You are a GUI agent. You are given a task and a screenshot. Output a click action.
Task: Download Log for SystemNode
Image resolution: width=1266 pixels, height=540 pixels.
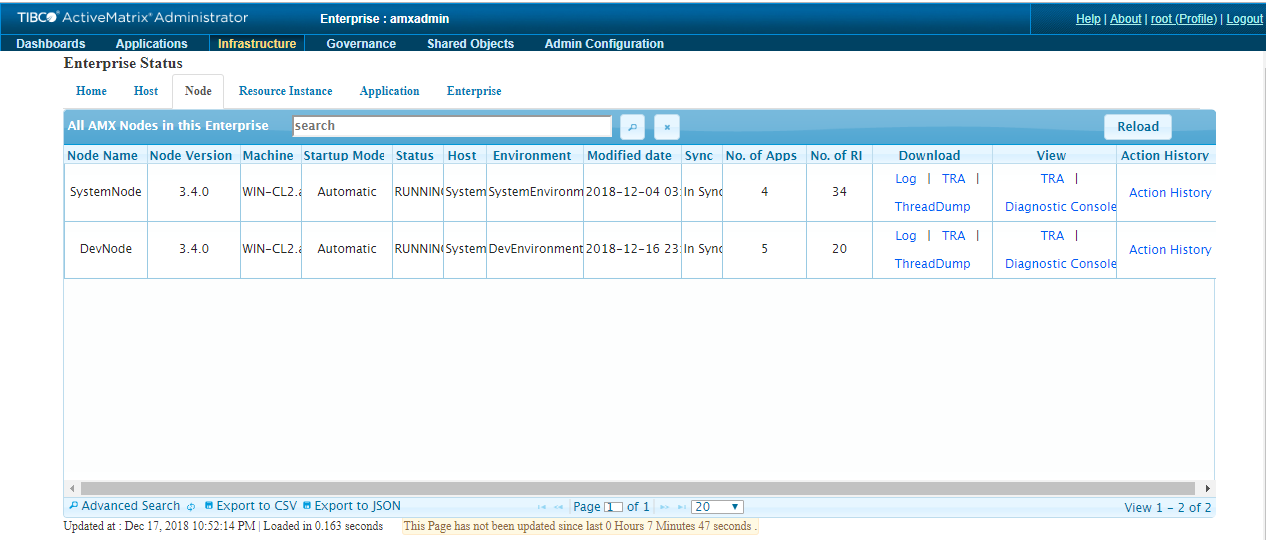click(x=906, y=178)
